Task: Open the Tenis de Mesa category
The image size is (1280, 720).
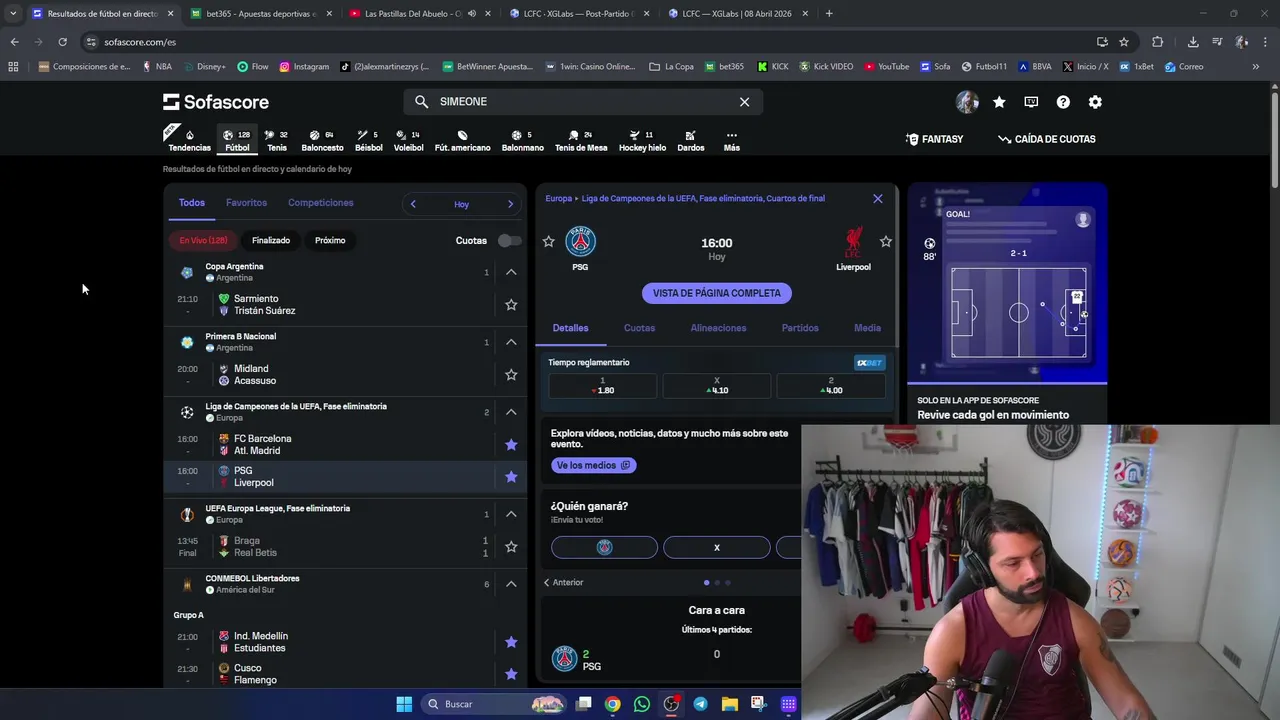Action: coord(581,140)
